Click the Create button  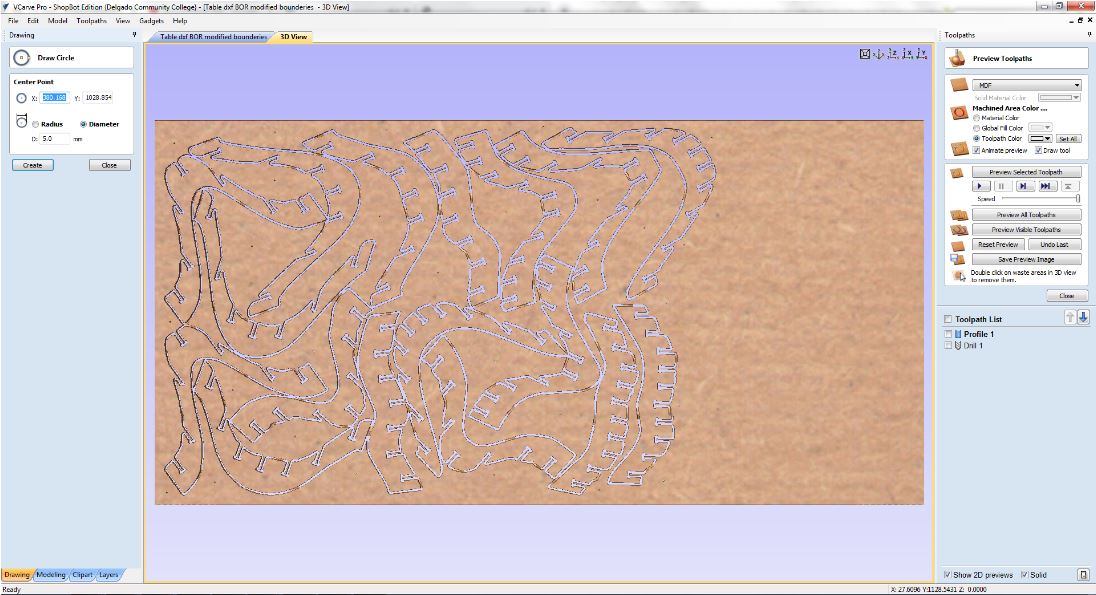[33, 166]
